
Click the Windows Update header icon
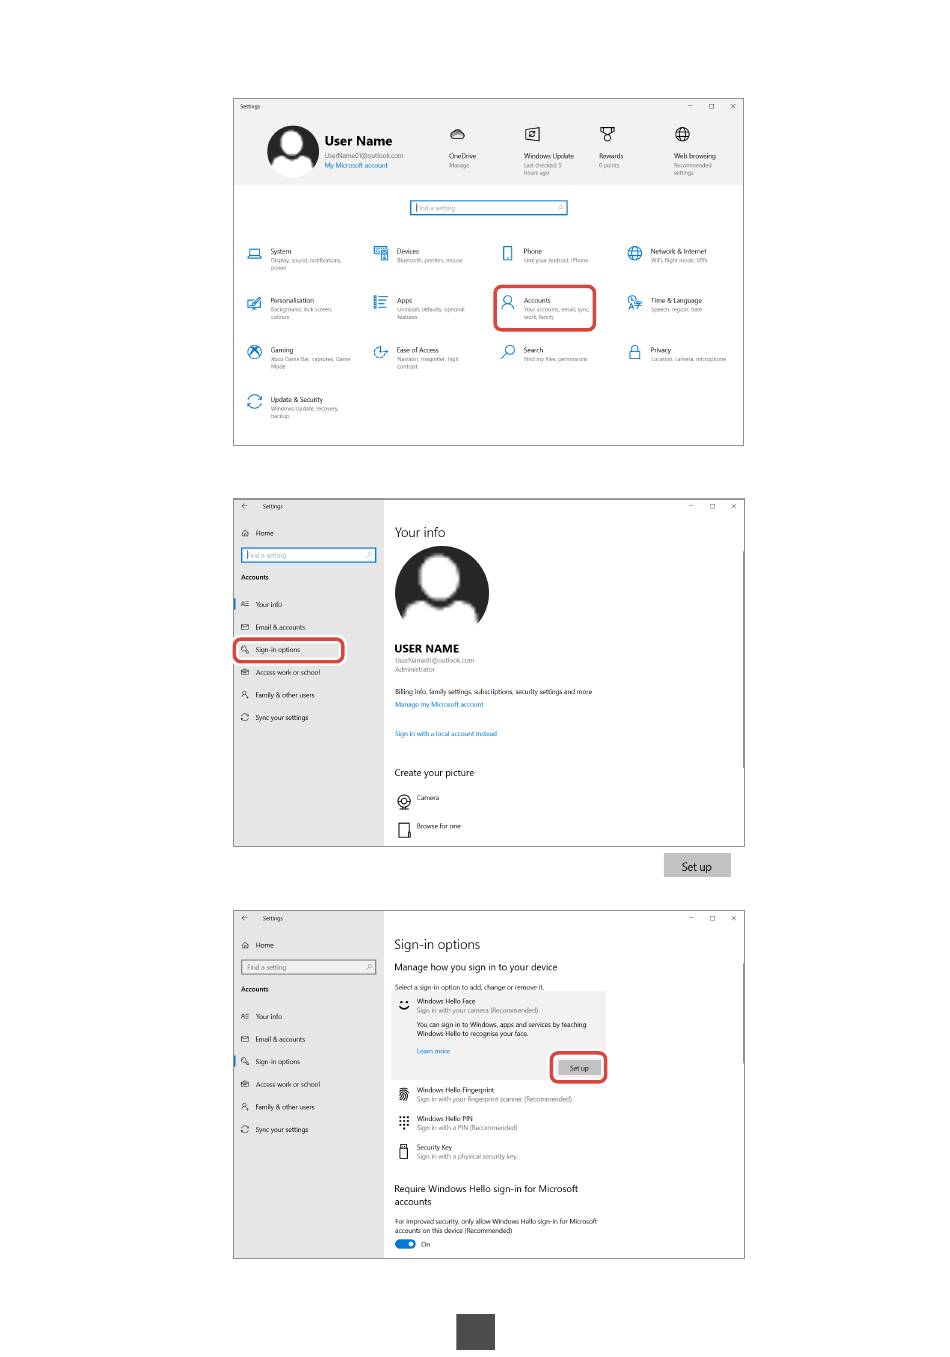click(x=533, y=135)
